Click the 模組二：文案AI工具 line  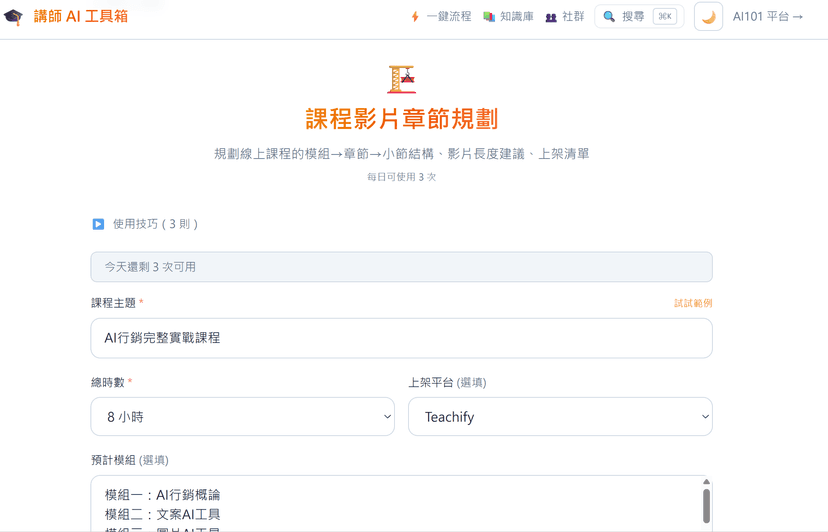[x=163, y=515]
